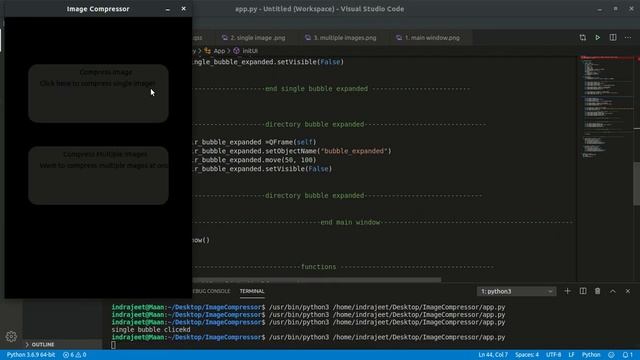Minimize the Image Compressor window

click(x=168, y=9)
